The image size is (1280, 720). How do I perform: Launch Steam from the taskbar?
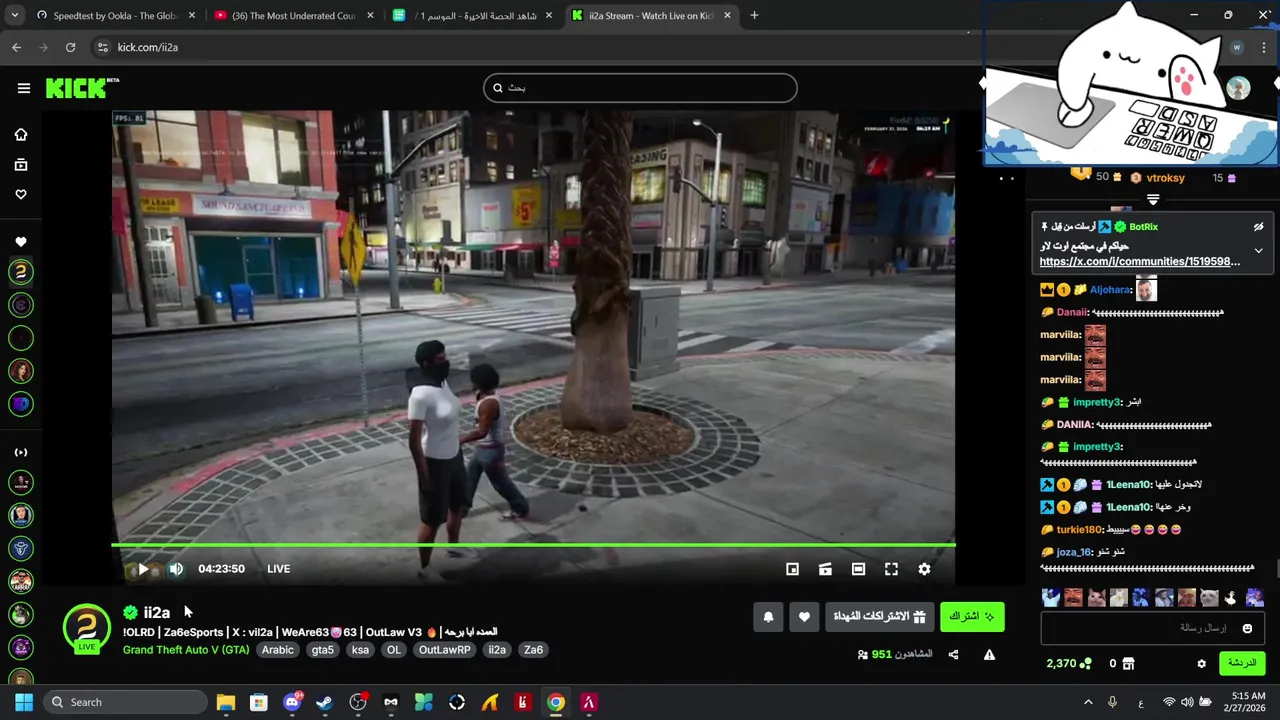point(325,702)
